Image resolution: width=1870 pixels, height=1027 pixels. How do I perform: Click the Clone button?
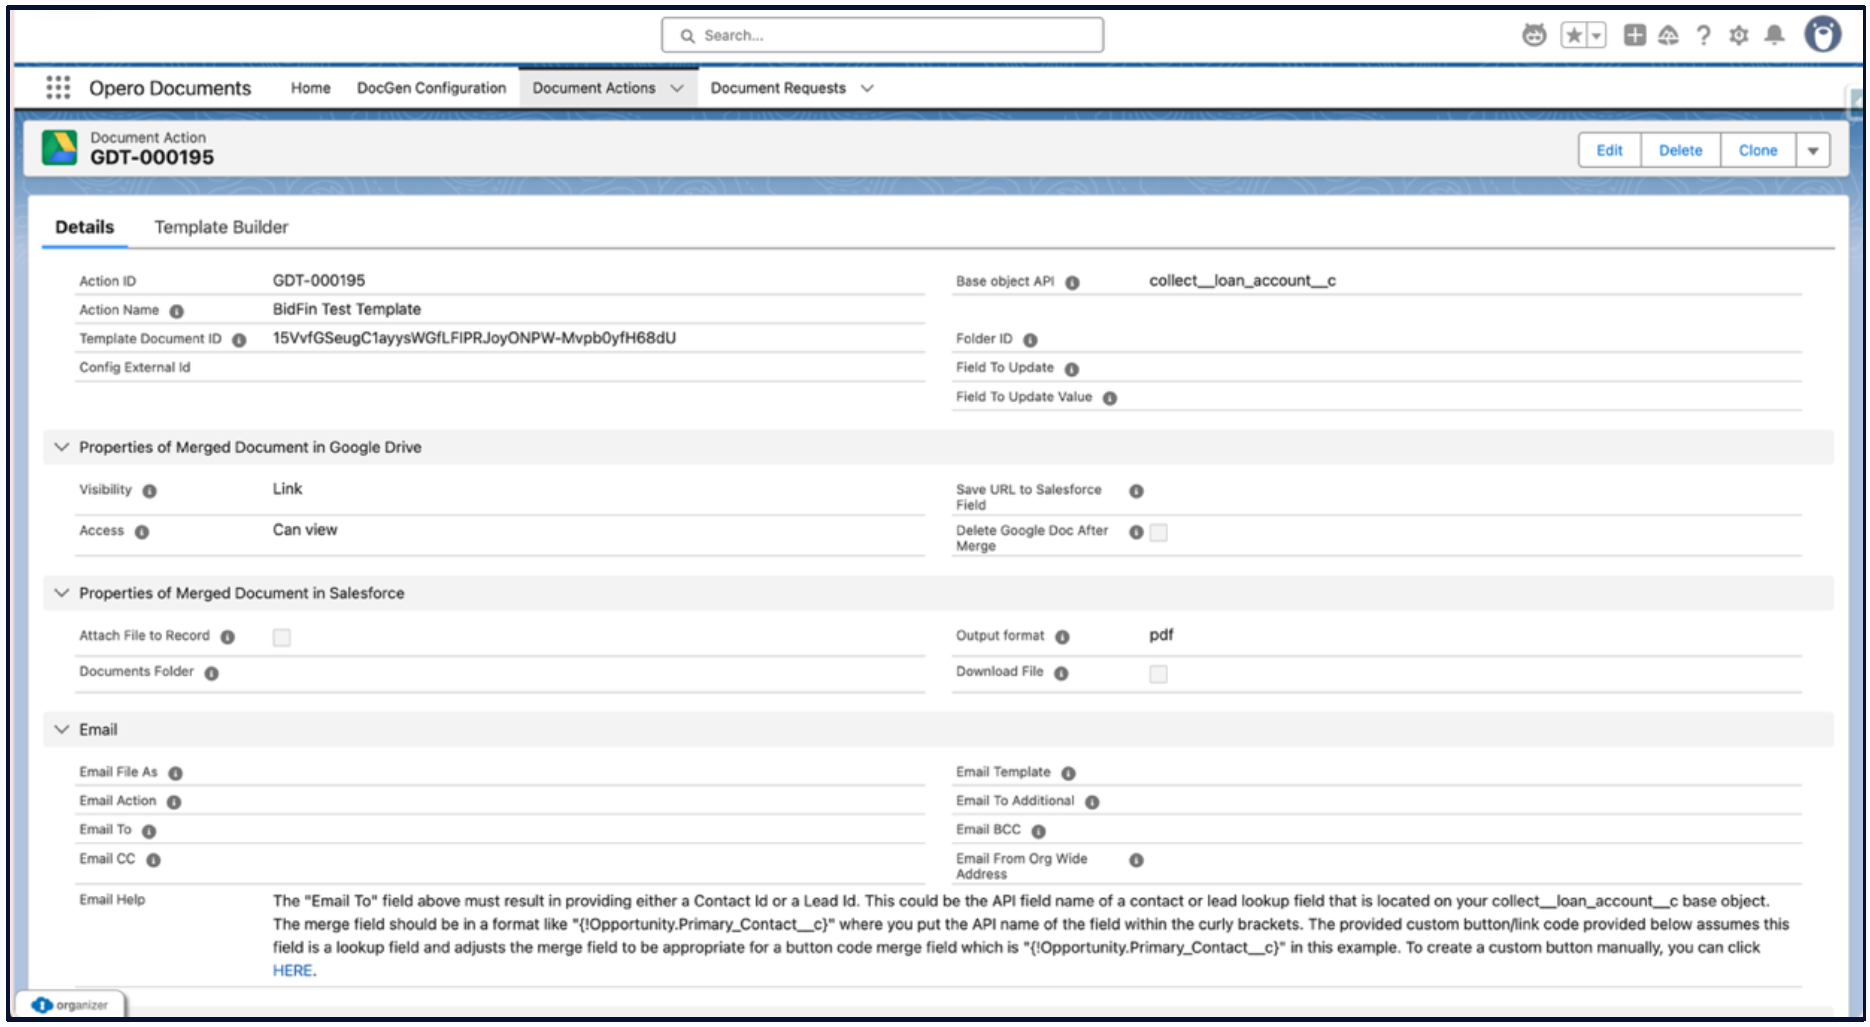pos(1758,150)
